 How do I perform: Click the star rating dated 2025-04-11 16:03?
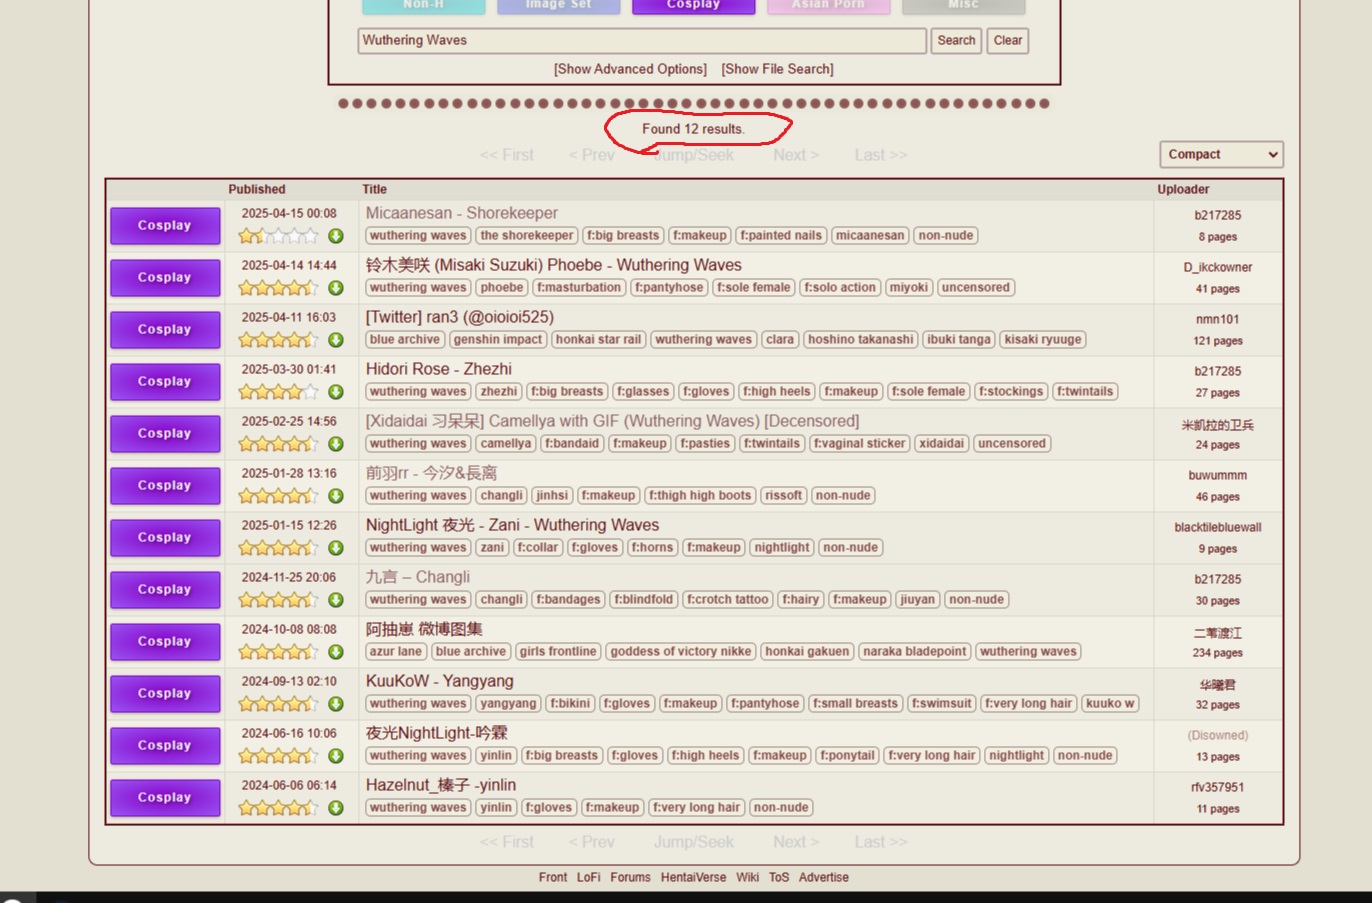pyautogui.click(x=278, y=340)
